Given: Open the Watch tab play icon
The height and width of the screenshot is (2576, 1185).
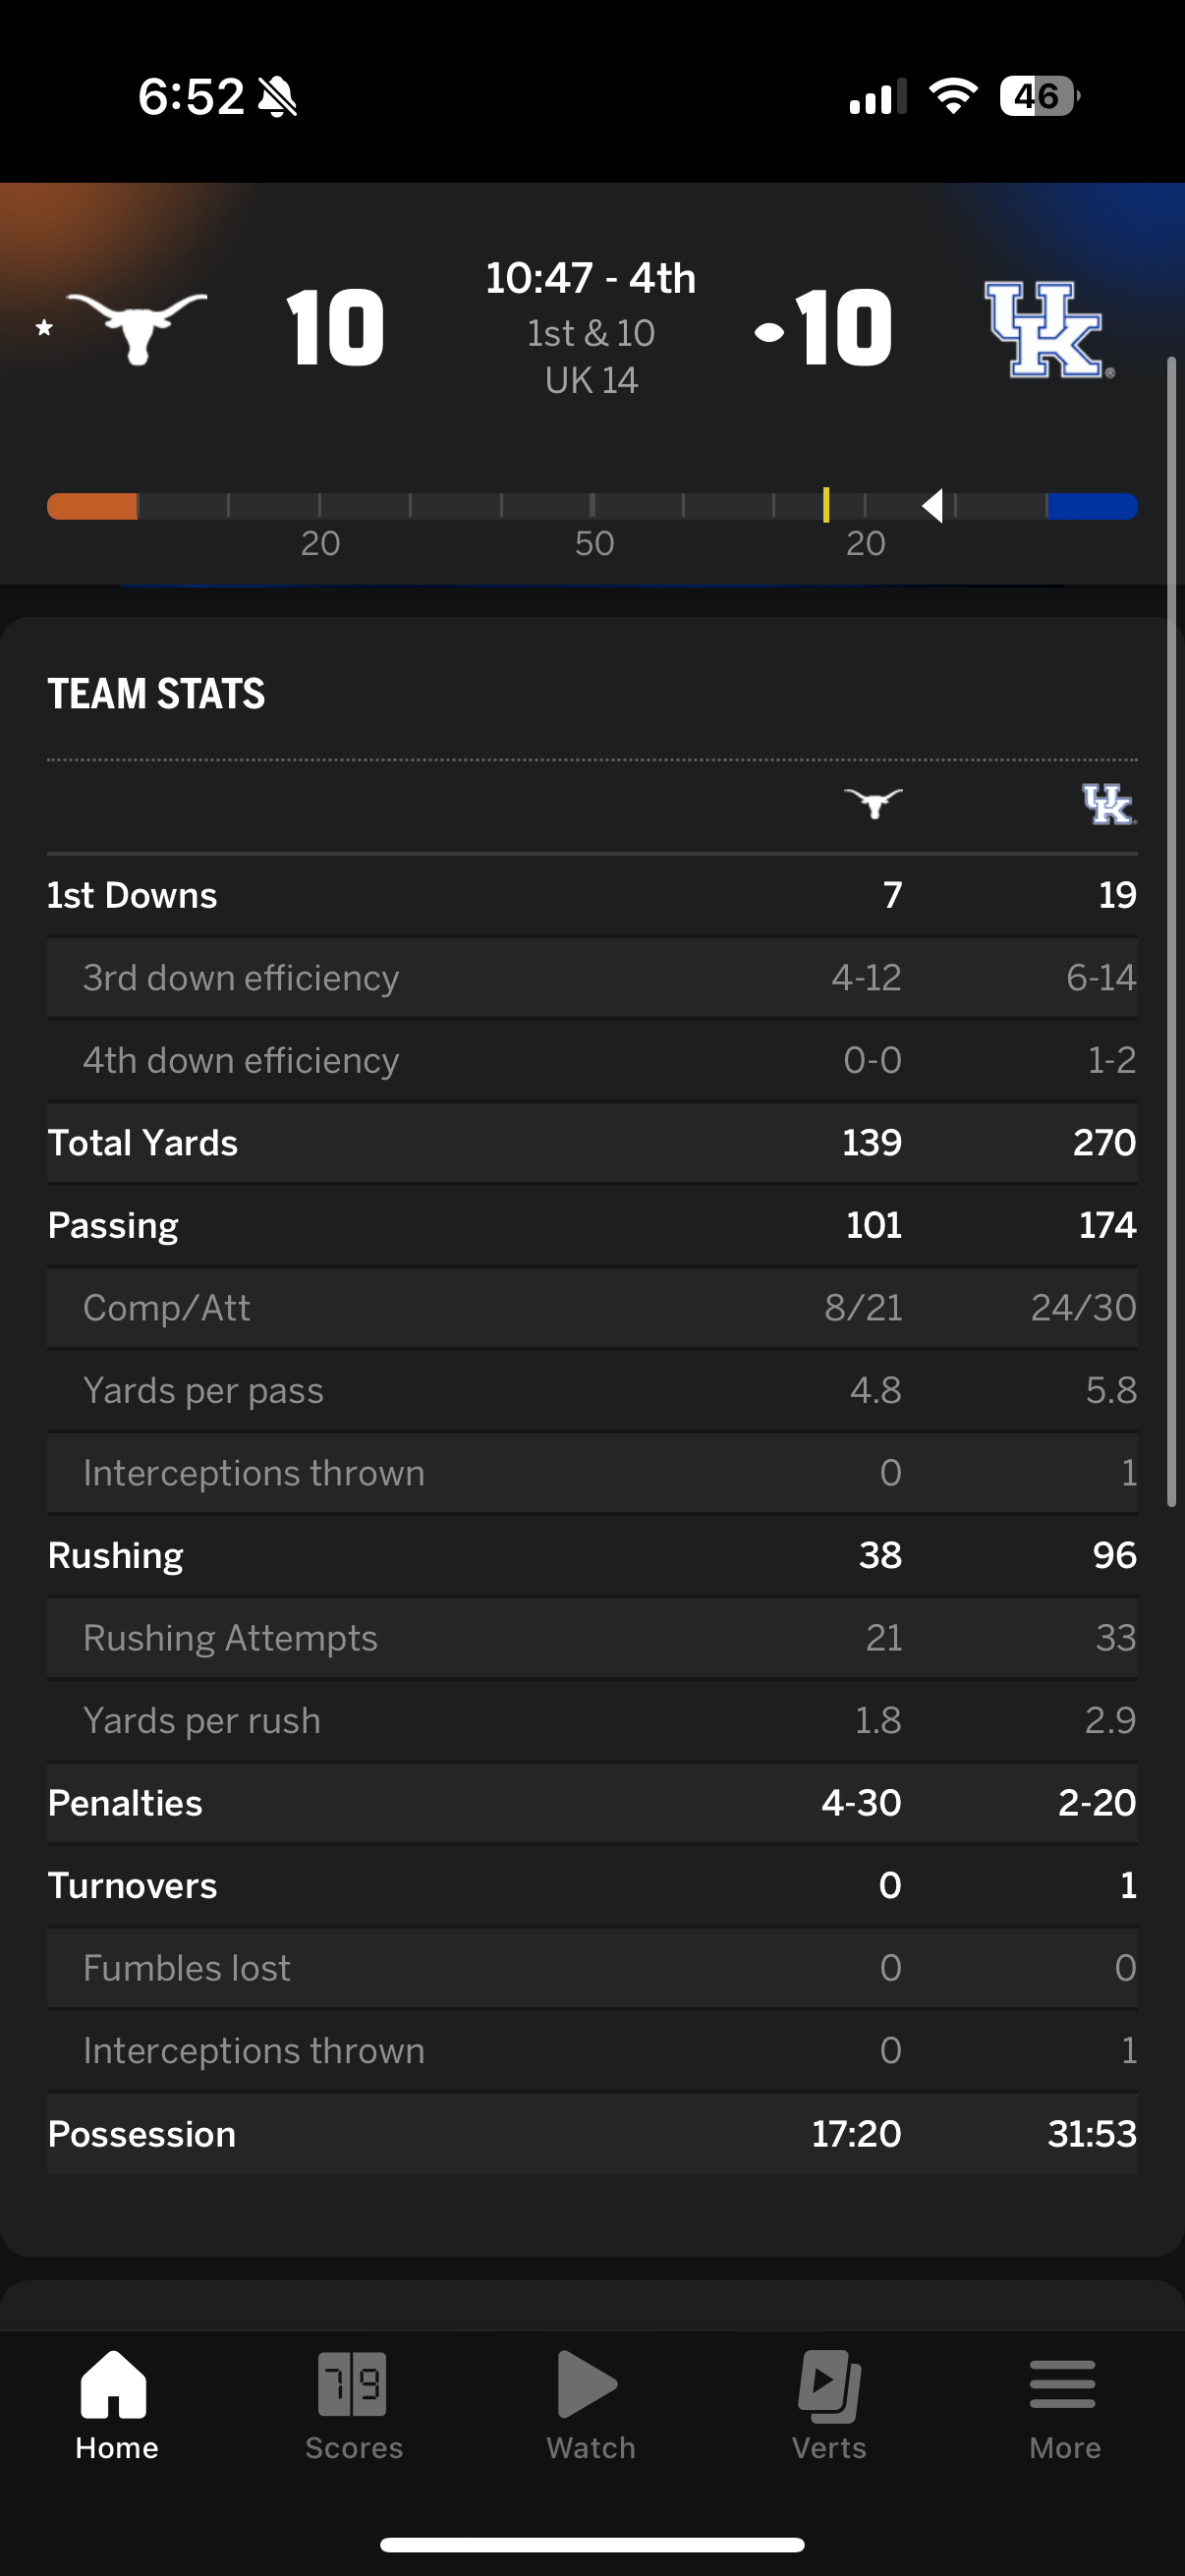Looking at the screenshot, I should [588, 2385].
